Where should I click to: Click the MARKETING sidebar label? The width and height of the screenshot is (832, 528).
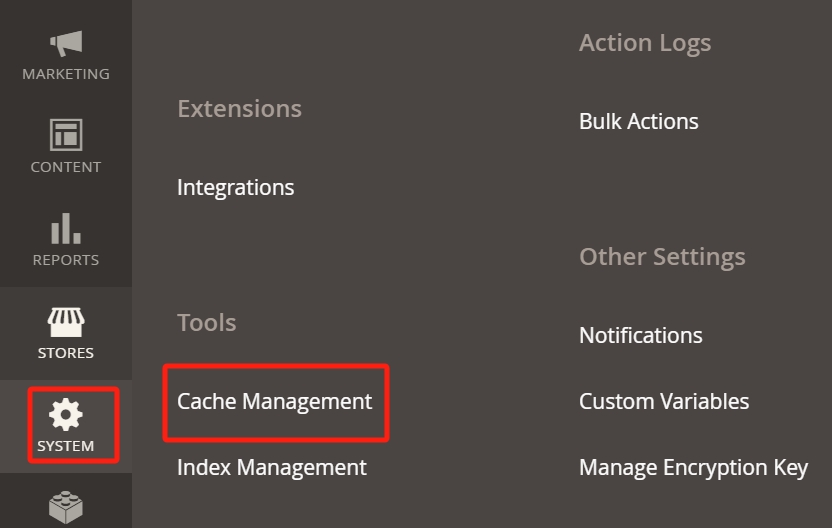click(x=66, y=74)
